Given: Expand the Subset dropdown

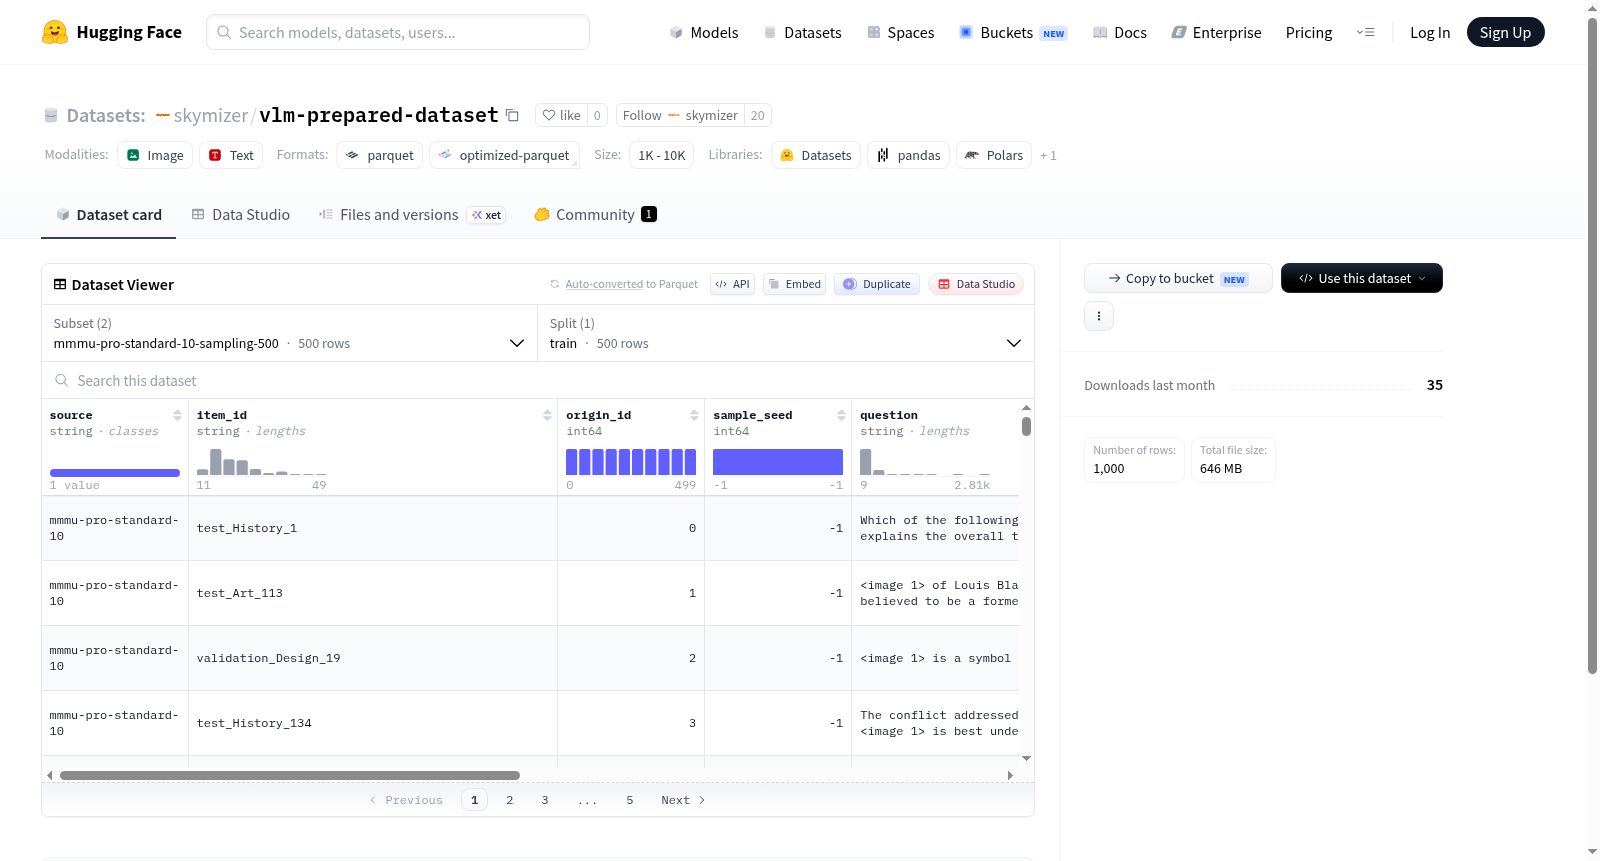Looking at the screenshot, I should click(289, 333).
